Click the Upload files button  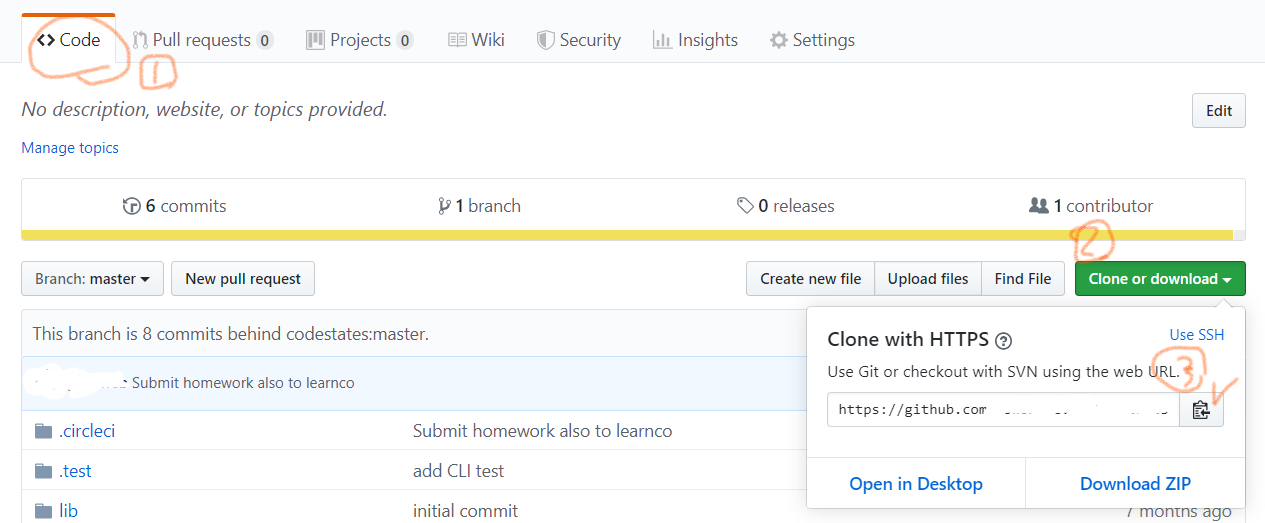pos(928,279)
